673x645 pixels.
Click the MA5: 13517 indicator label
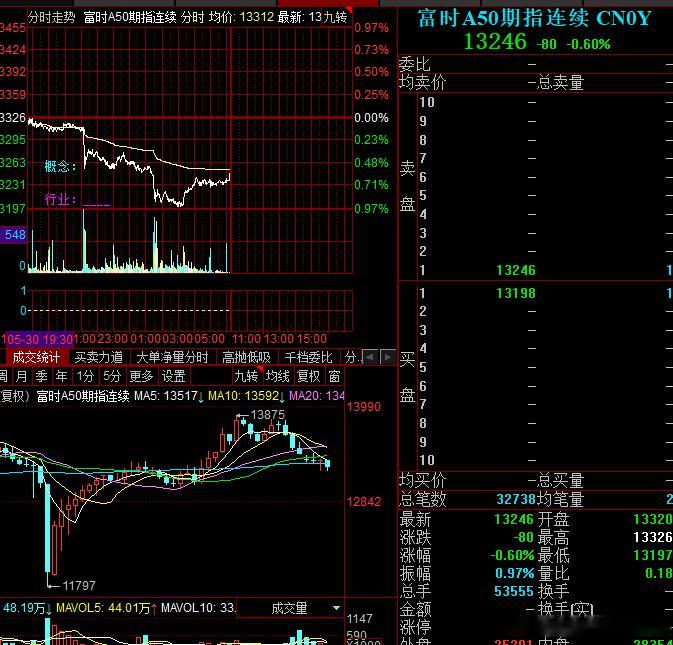(166, 396)
